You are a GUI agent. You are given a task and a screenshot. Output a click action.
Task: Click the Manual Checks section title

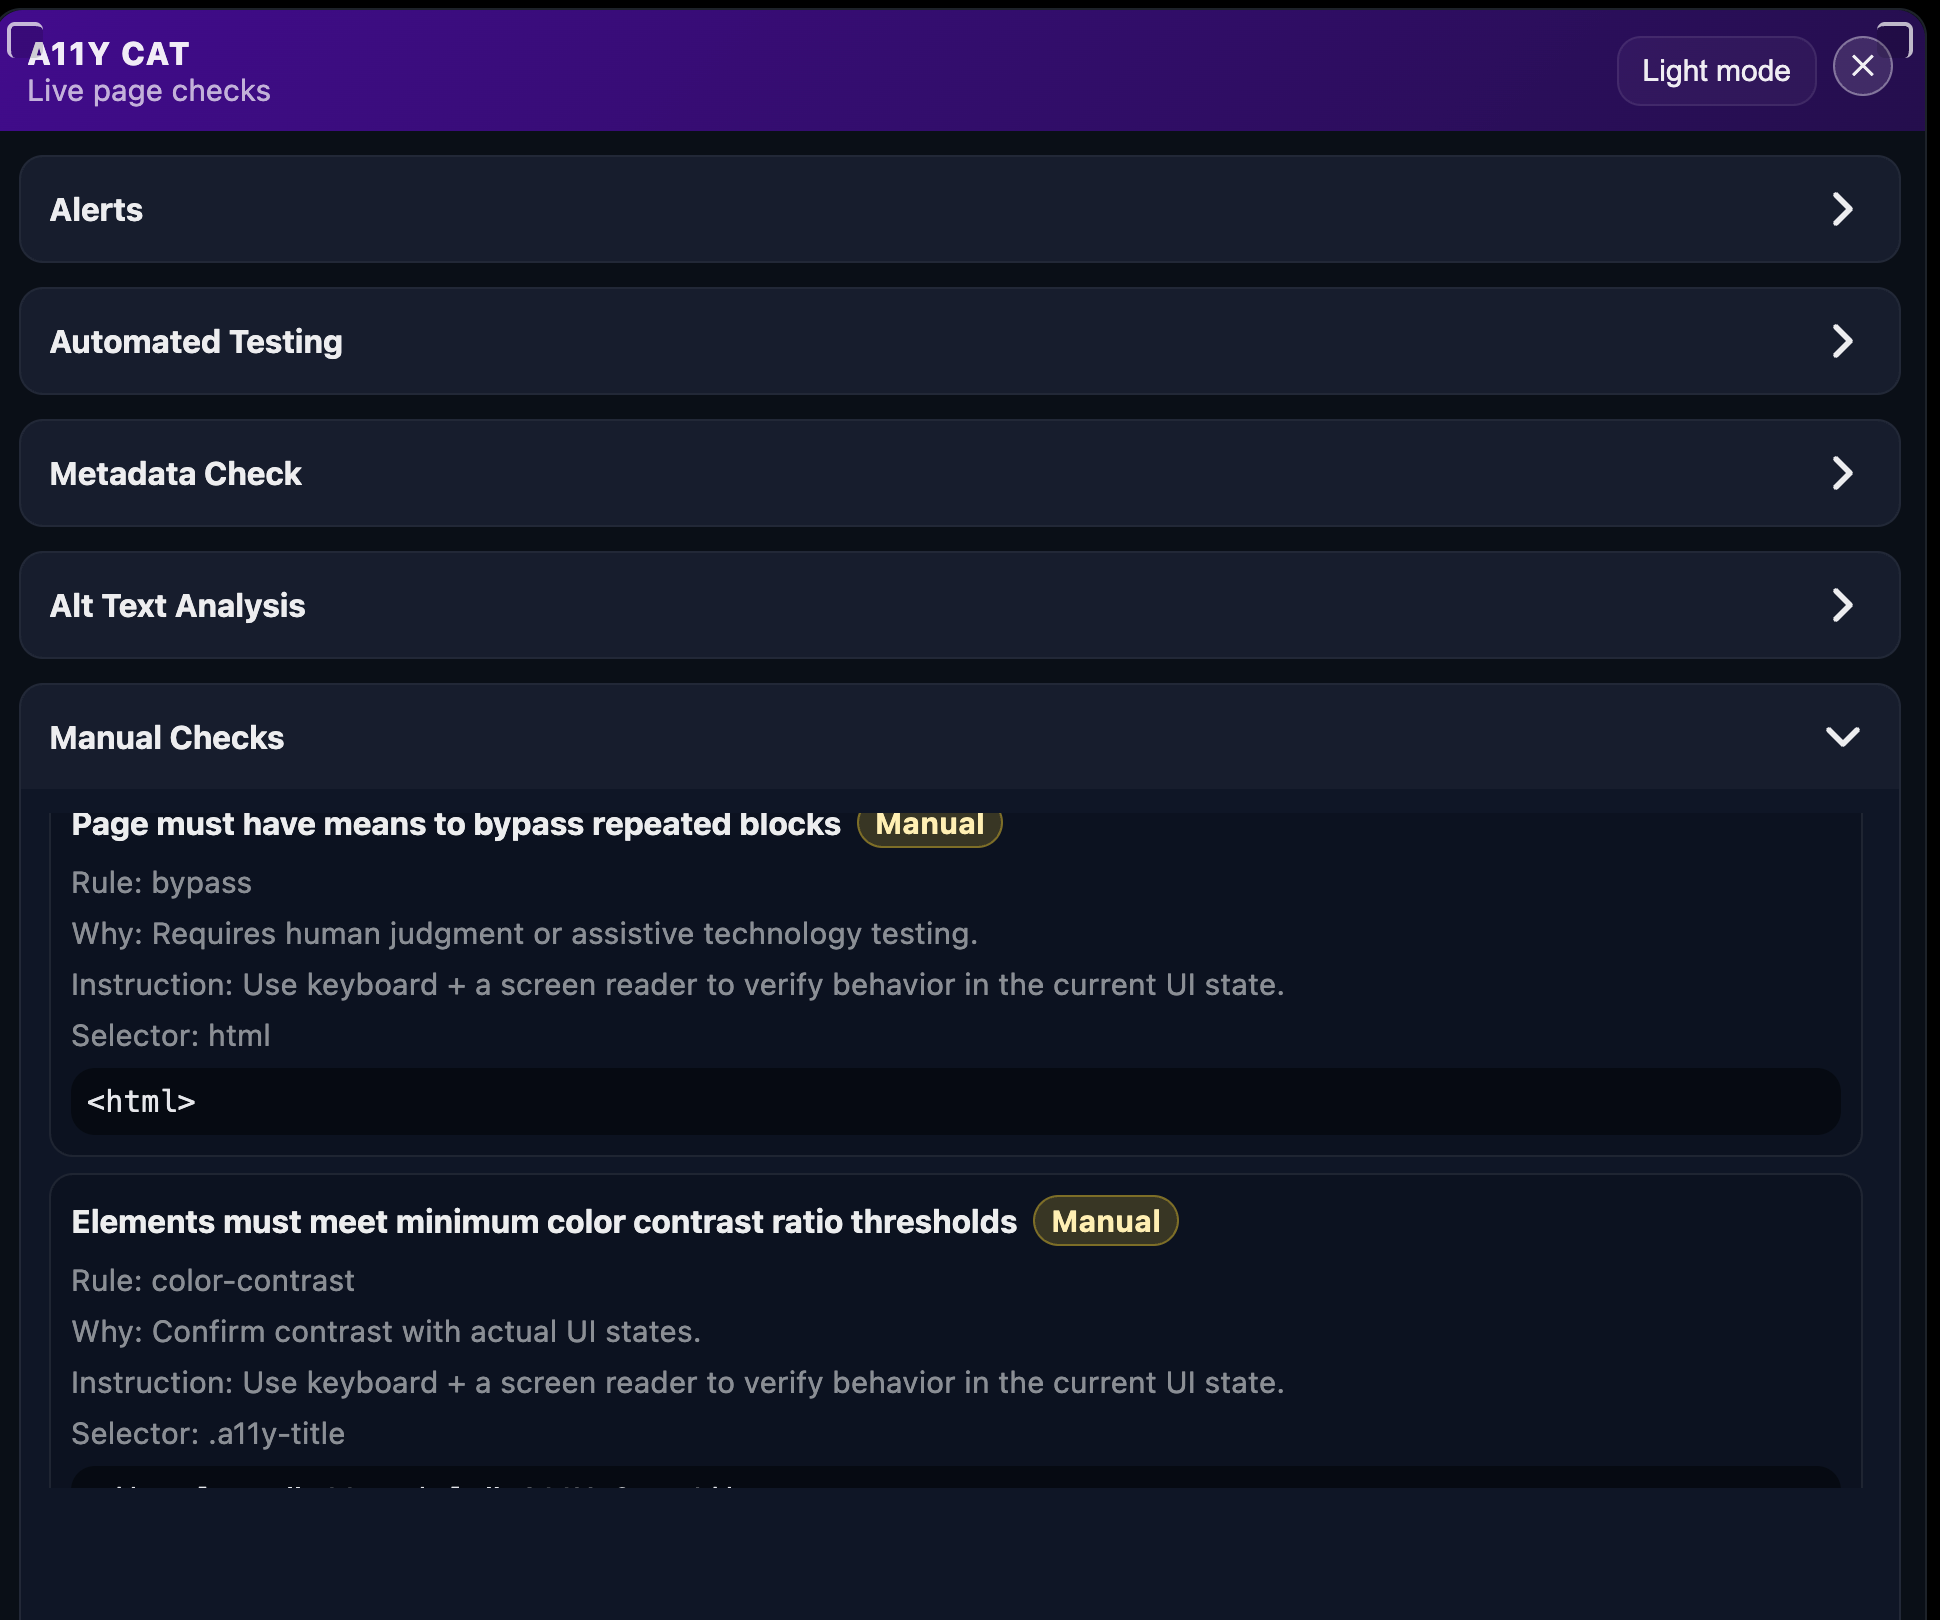click(x=167, y=738)
